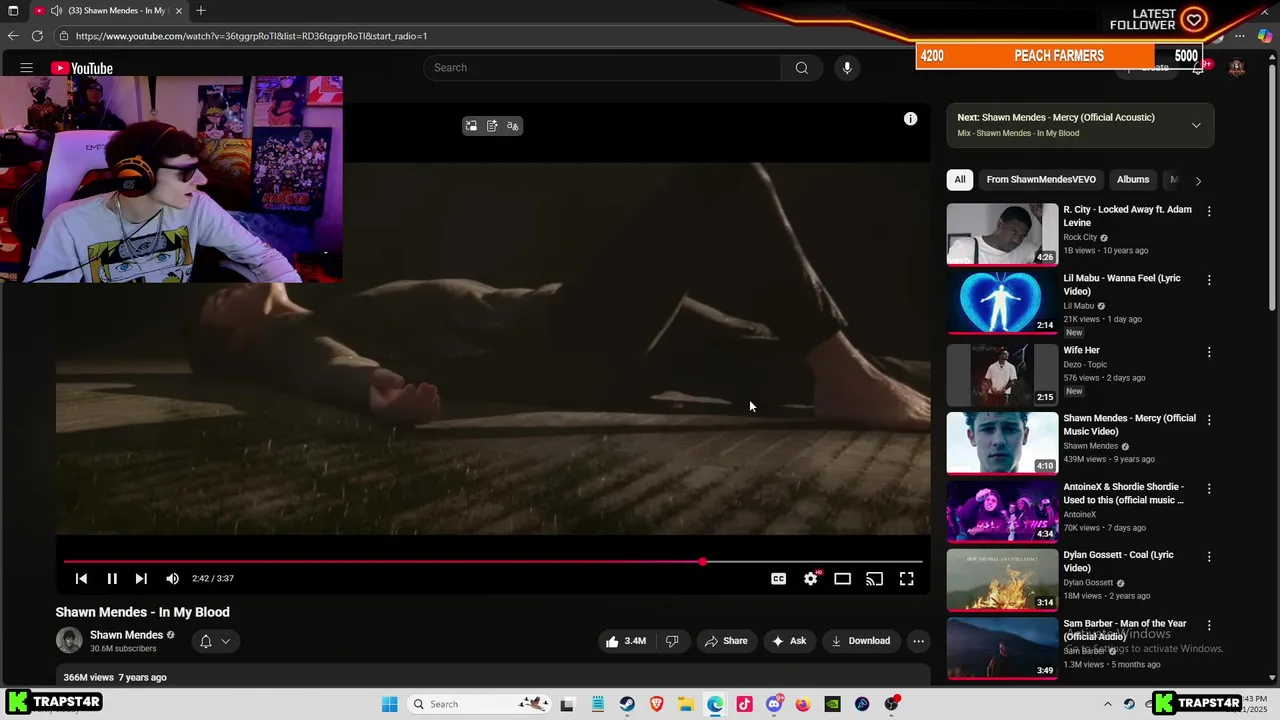Click the Windows taskbar search box
This screenshot has height=720, width=1280.
pos(478,704)
